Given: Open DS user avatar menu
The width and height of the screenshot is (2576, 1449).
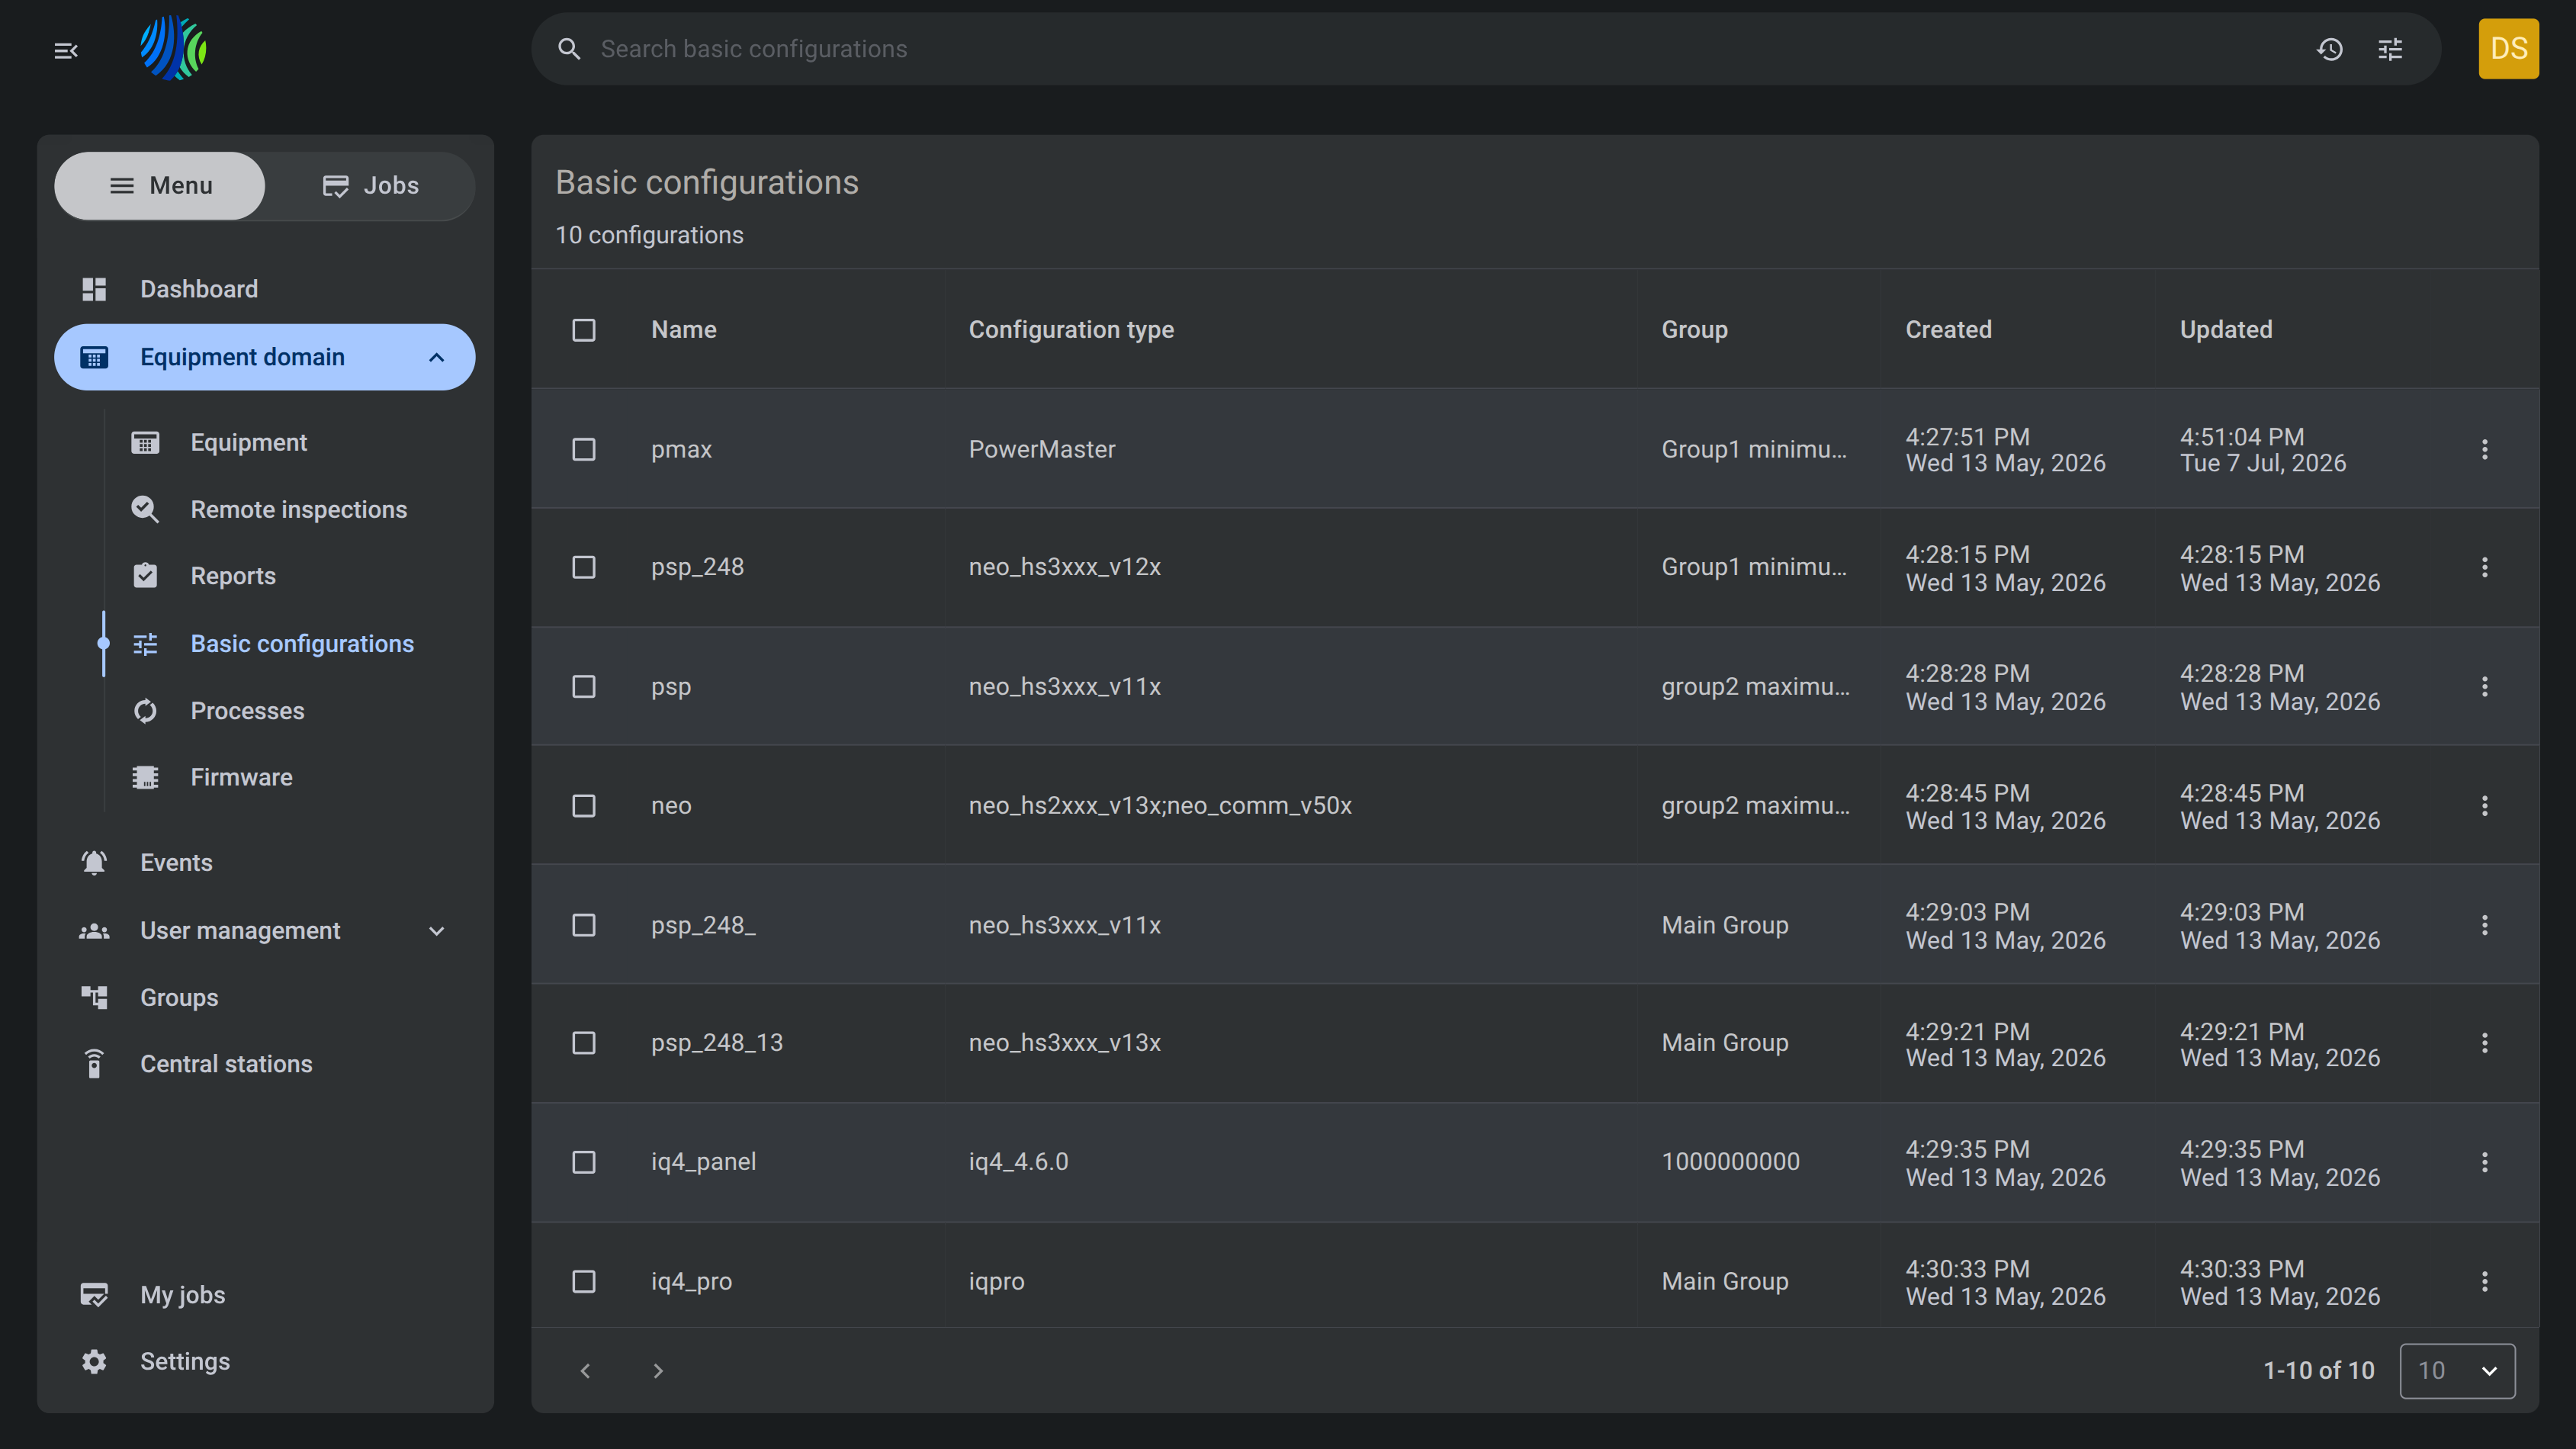Looking at the screenshot, I should pyautogui.click(x=2508, y=48).
